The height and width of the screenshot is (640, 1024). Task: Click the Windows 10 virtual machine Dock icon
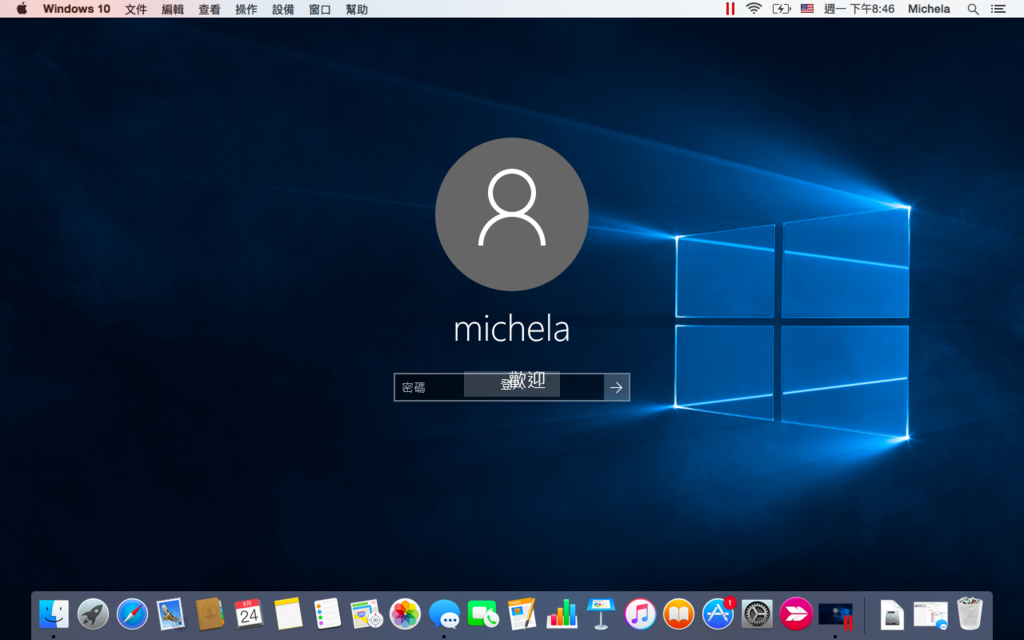[x=835, y=615]
